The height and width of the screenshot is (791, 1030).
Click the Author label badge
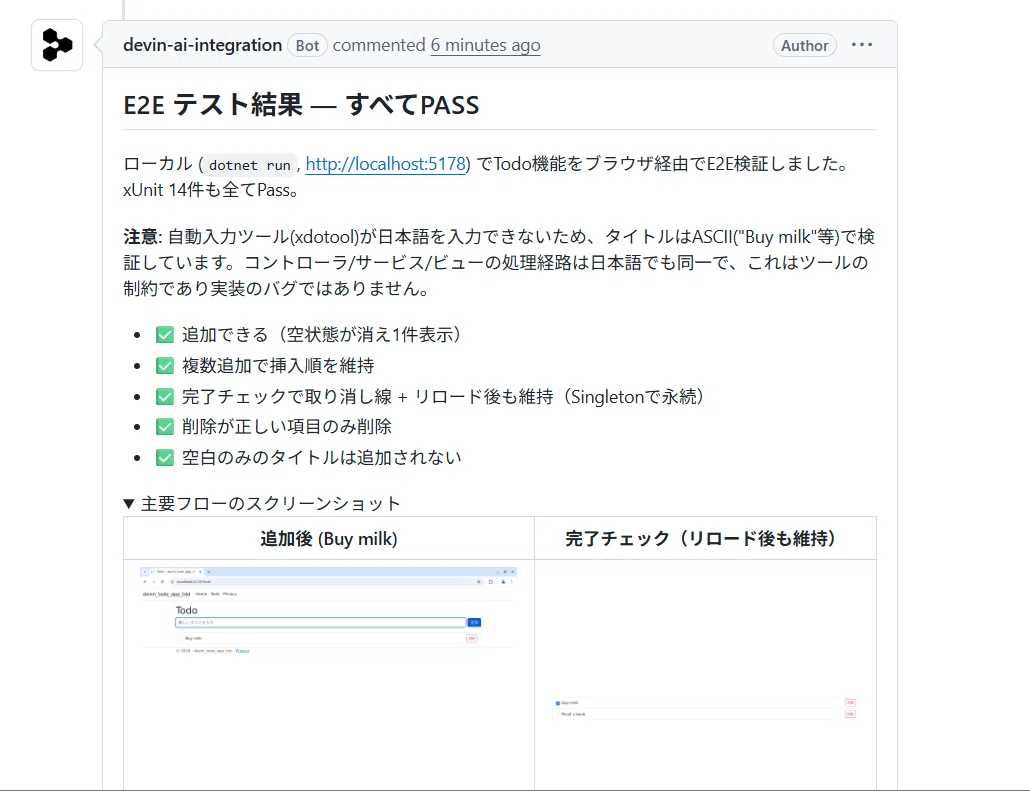click(805, 45)
